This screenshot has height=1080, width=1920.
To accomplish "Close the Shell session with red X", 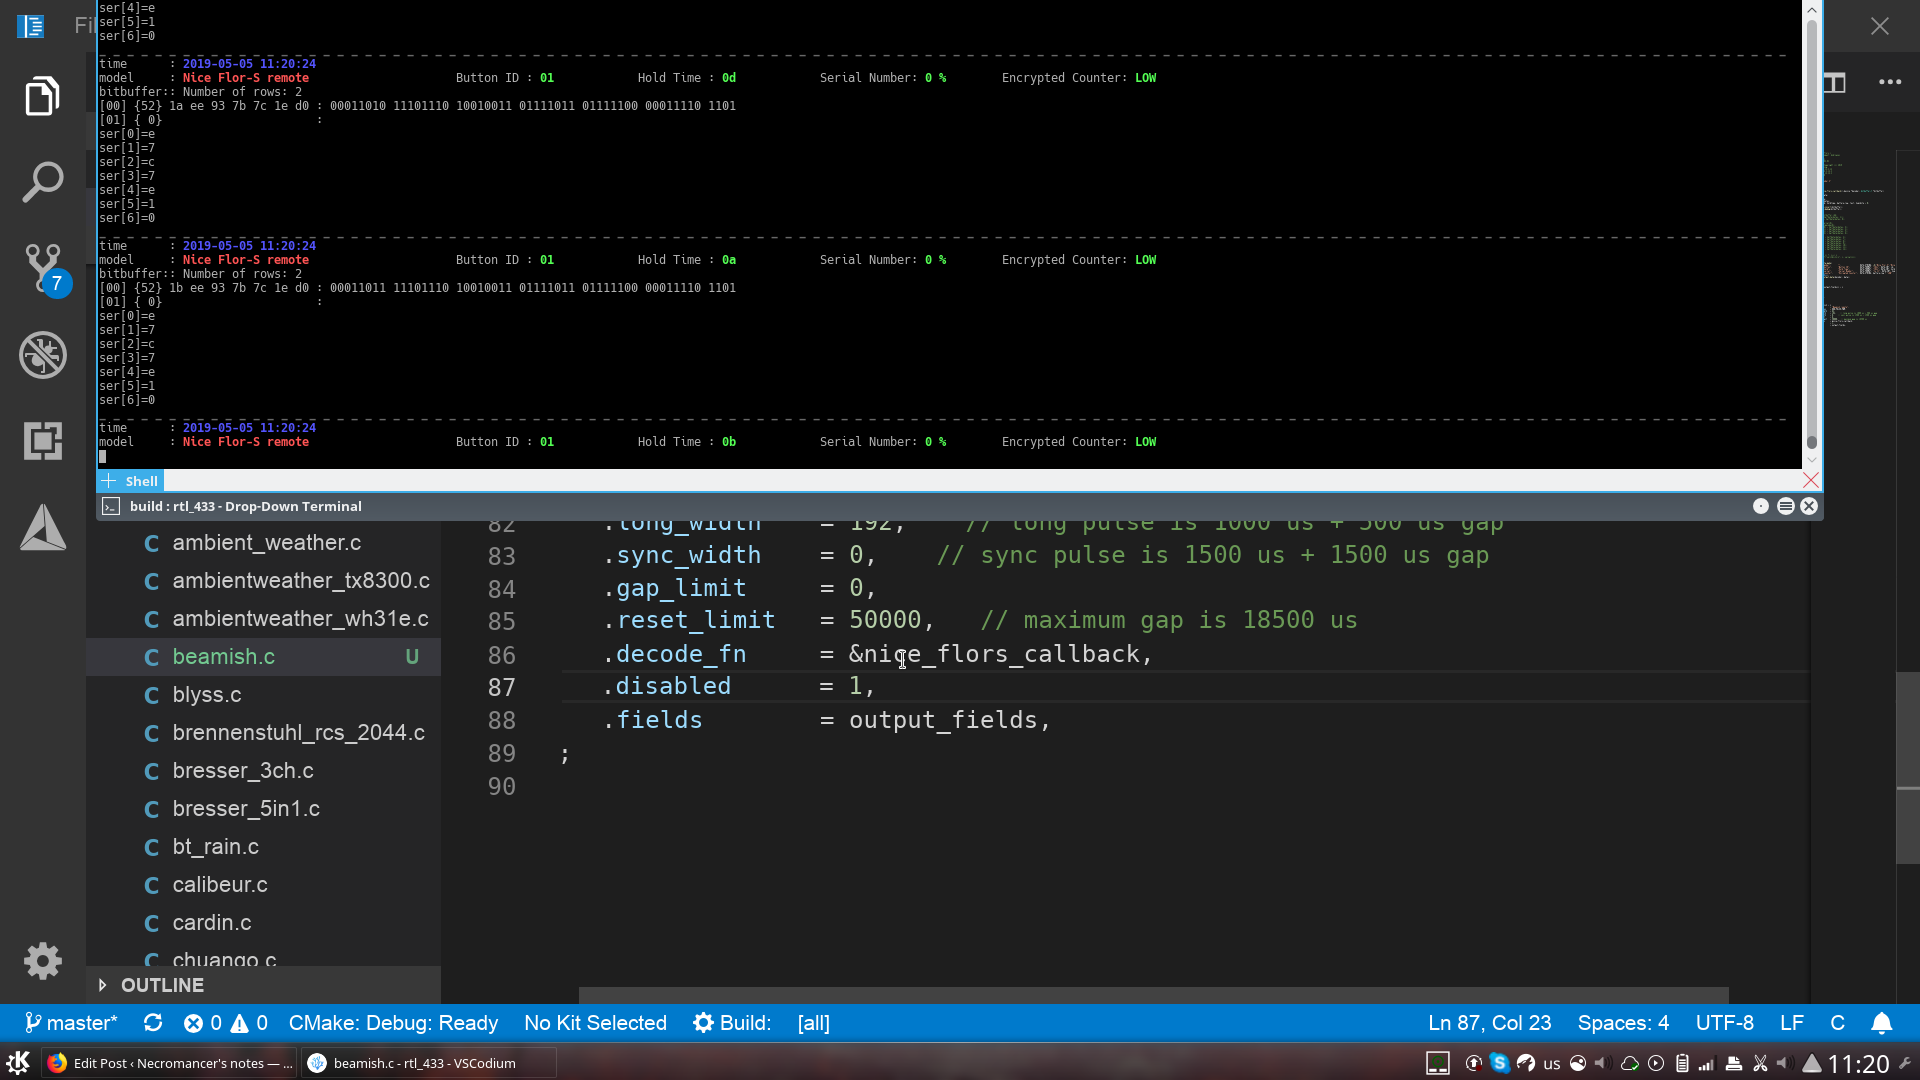I will click(1810, 480).
